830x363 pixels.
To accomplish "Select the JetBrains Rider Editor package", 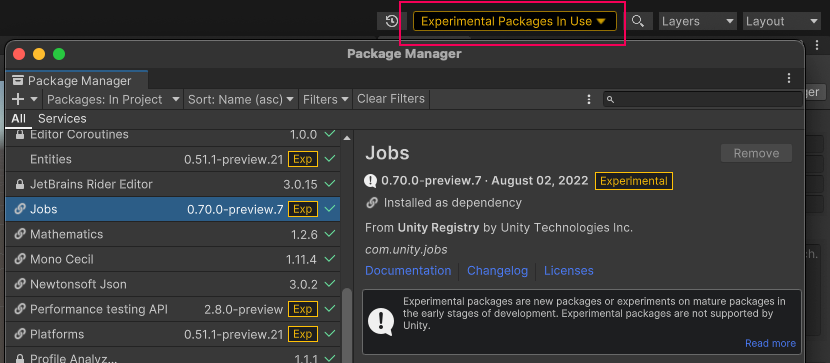I will (173, 184).
